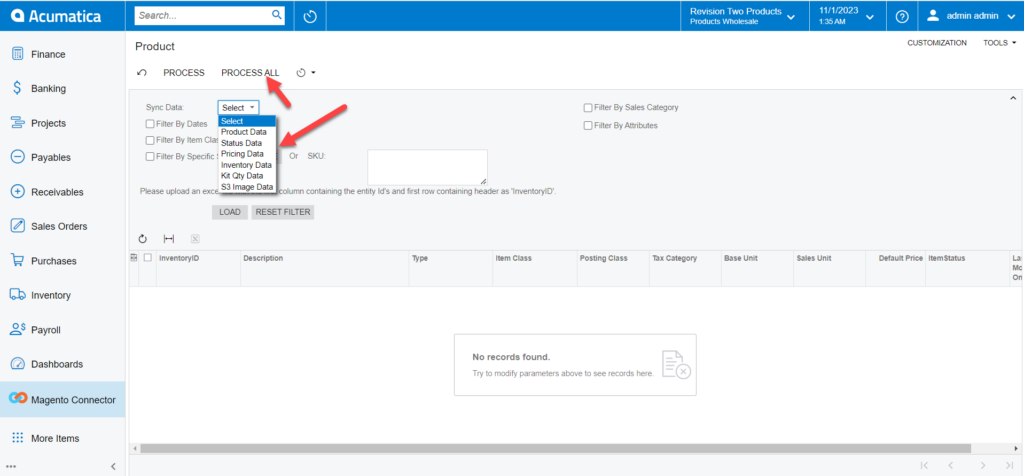Open the CUSTOMIZATION menu
Image resolution: width=1024 pixels, height=476 pixels.
pos(936,42)
